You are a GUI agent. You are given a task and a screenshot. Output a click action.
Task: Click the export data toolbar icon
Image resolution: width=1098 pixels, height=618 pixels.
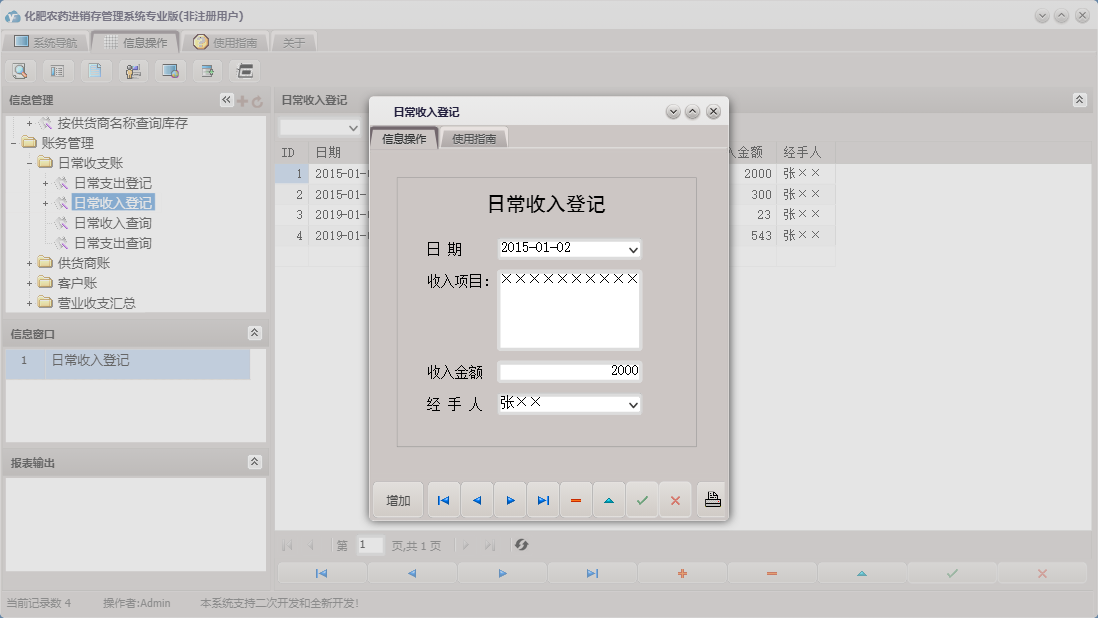(x=205, y=71)
